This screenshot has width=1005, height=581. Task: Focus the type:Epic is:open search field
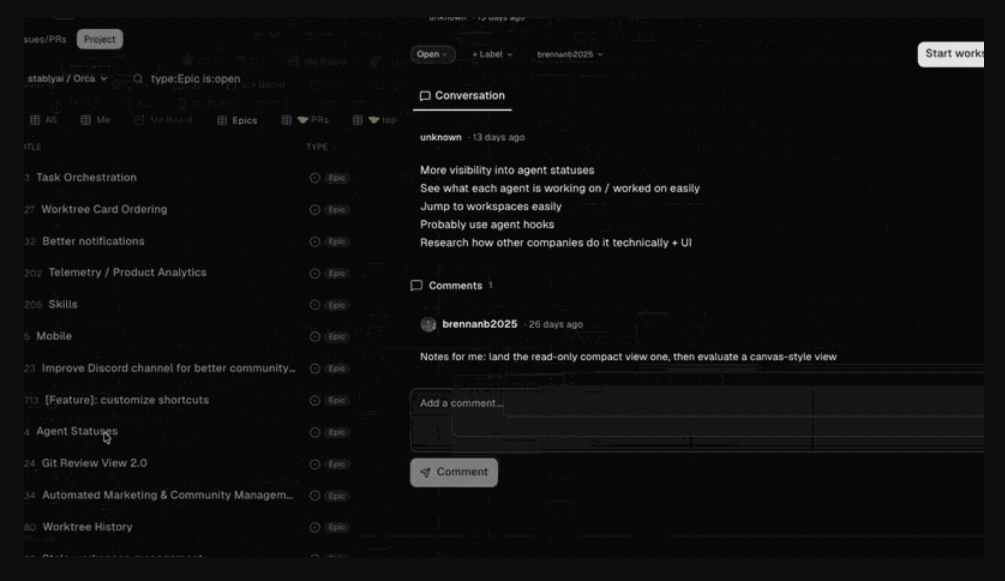[x=195, y=79]
